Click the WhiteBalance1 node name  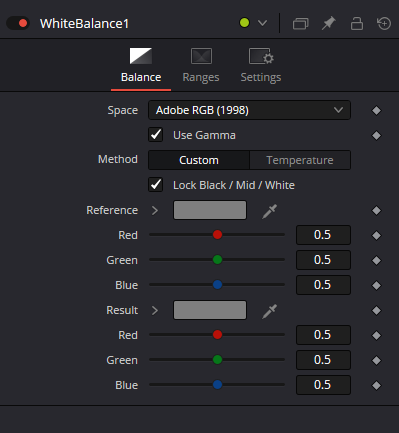point(84,24)
